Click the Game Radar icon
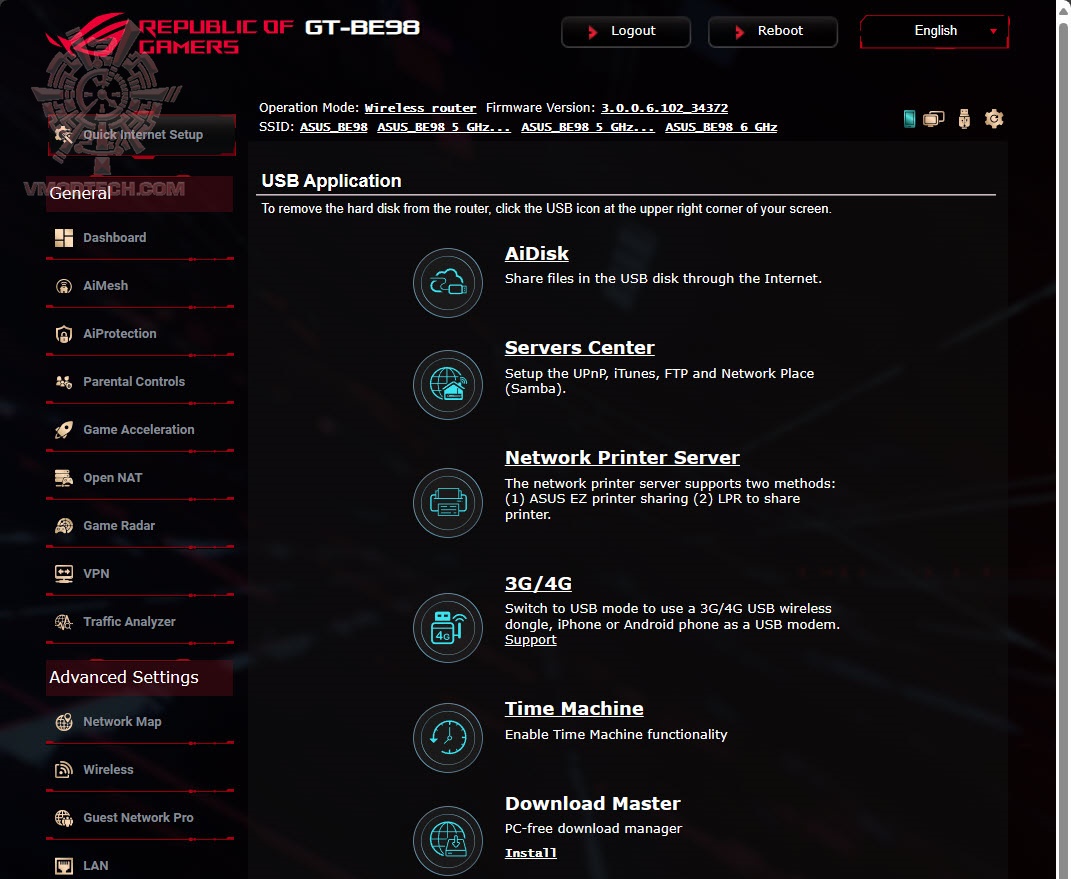The height and width of the screenshot is (879, 1071). coord(64,526)
